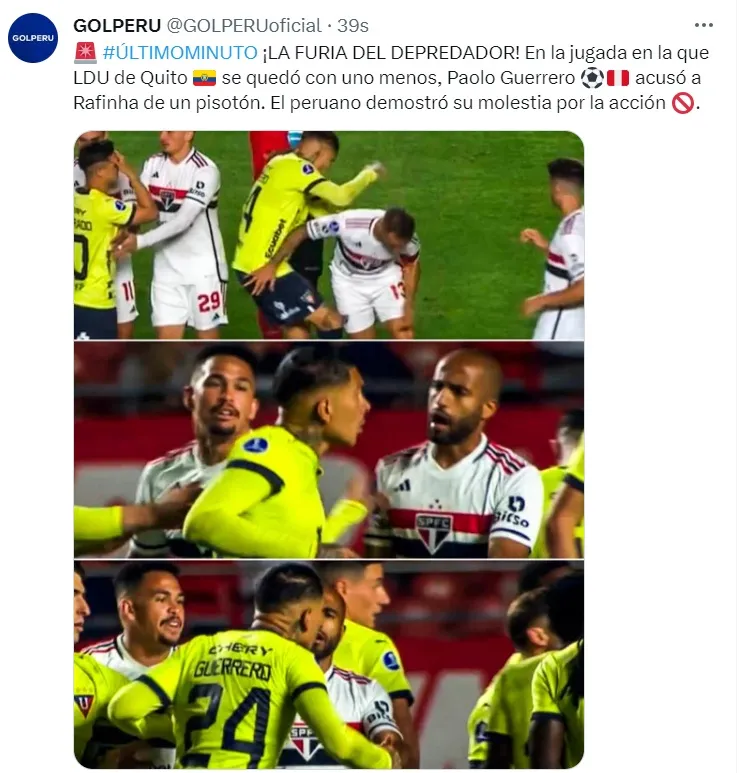Open the tweet via the 39s timestamp
739x773 pixels.
[x=353, y=26]
